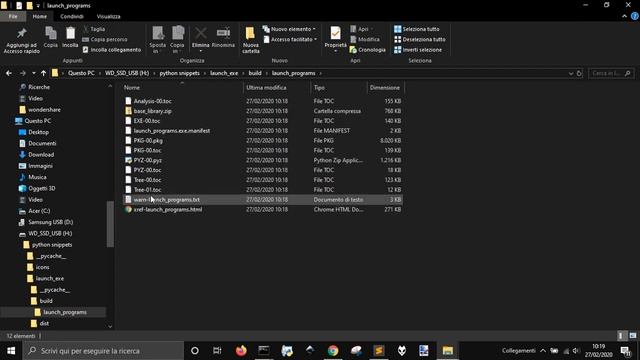Open Firefox from the taskbar
The height and width of the screenshot is (360, 640).
pyautogui.click(x=241, y=351)
